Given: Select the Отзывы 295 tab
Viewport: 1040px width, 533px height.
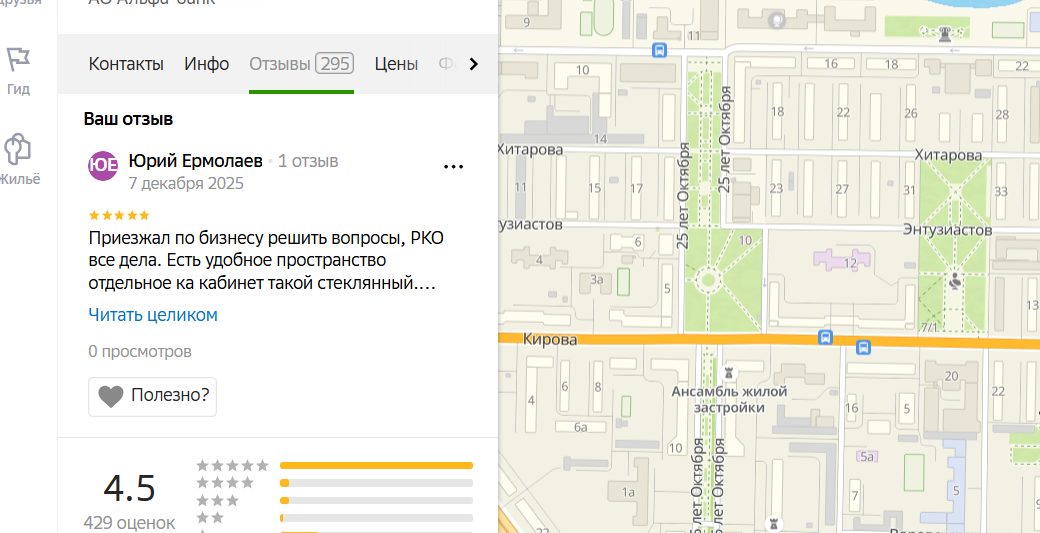Looking at the screenshot, I should point(301,64).
